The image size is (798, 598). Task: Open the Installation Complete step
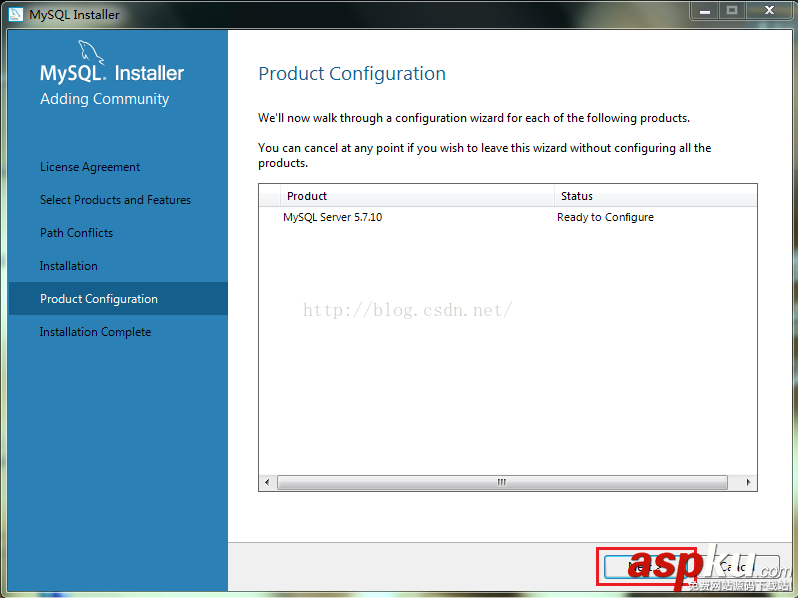[x=95, y=332]
